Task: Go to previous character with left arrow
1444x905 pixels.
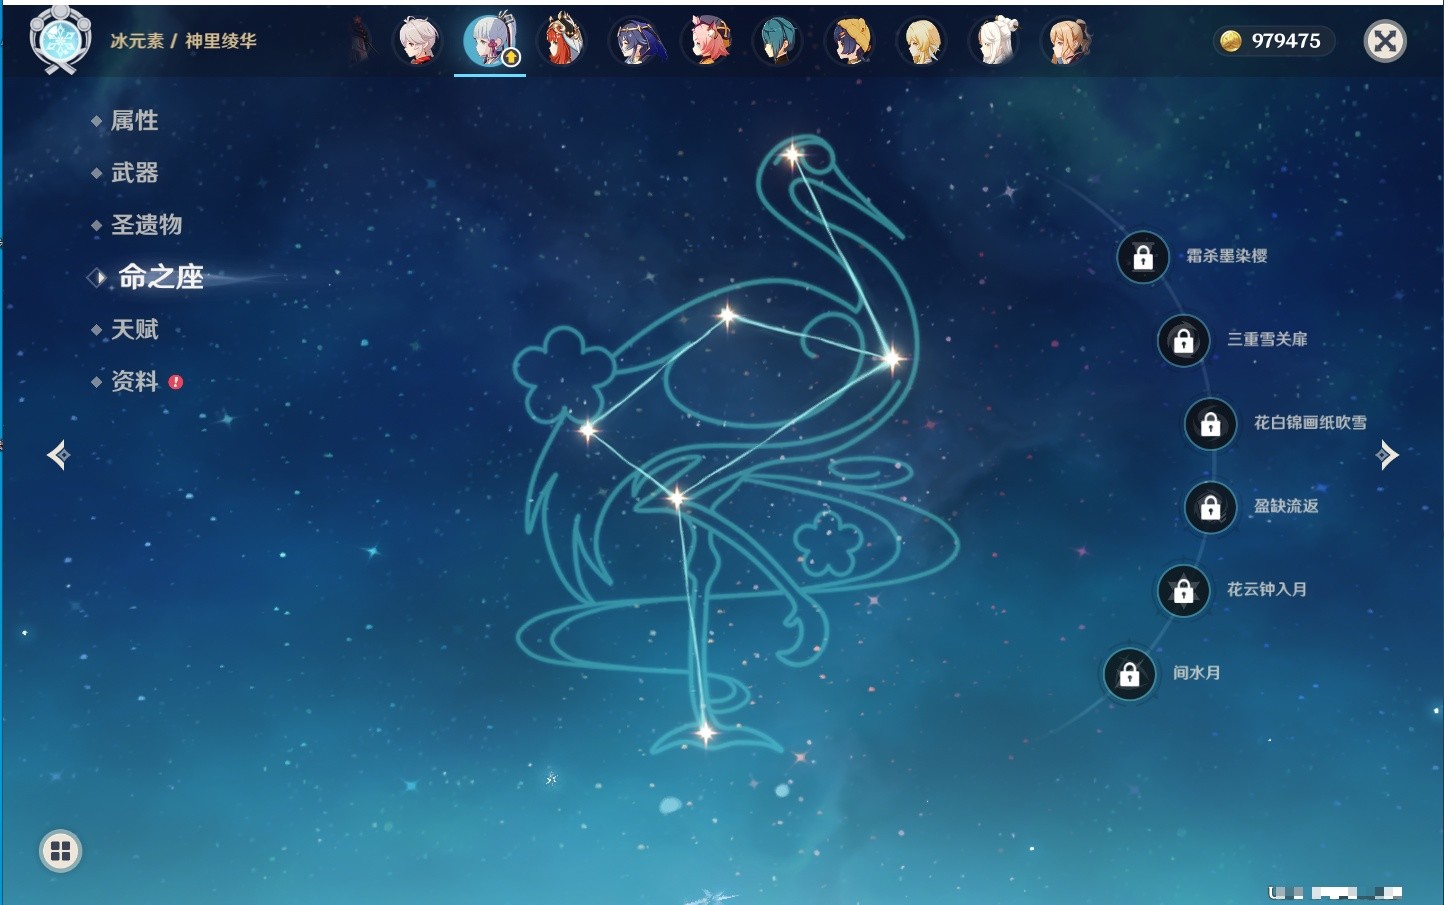Action: [x=58, y=455]
